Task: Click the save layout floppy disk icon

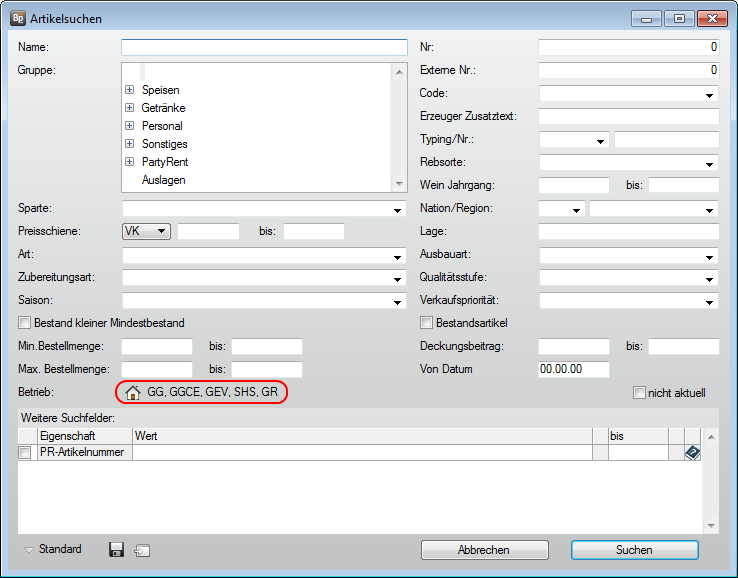Action: click(116, 549)
